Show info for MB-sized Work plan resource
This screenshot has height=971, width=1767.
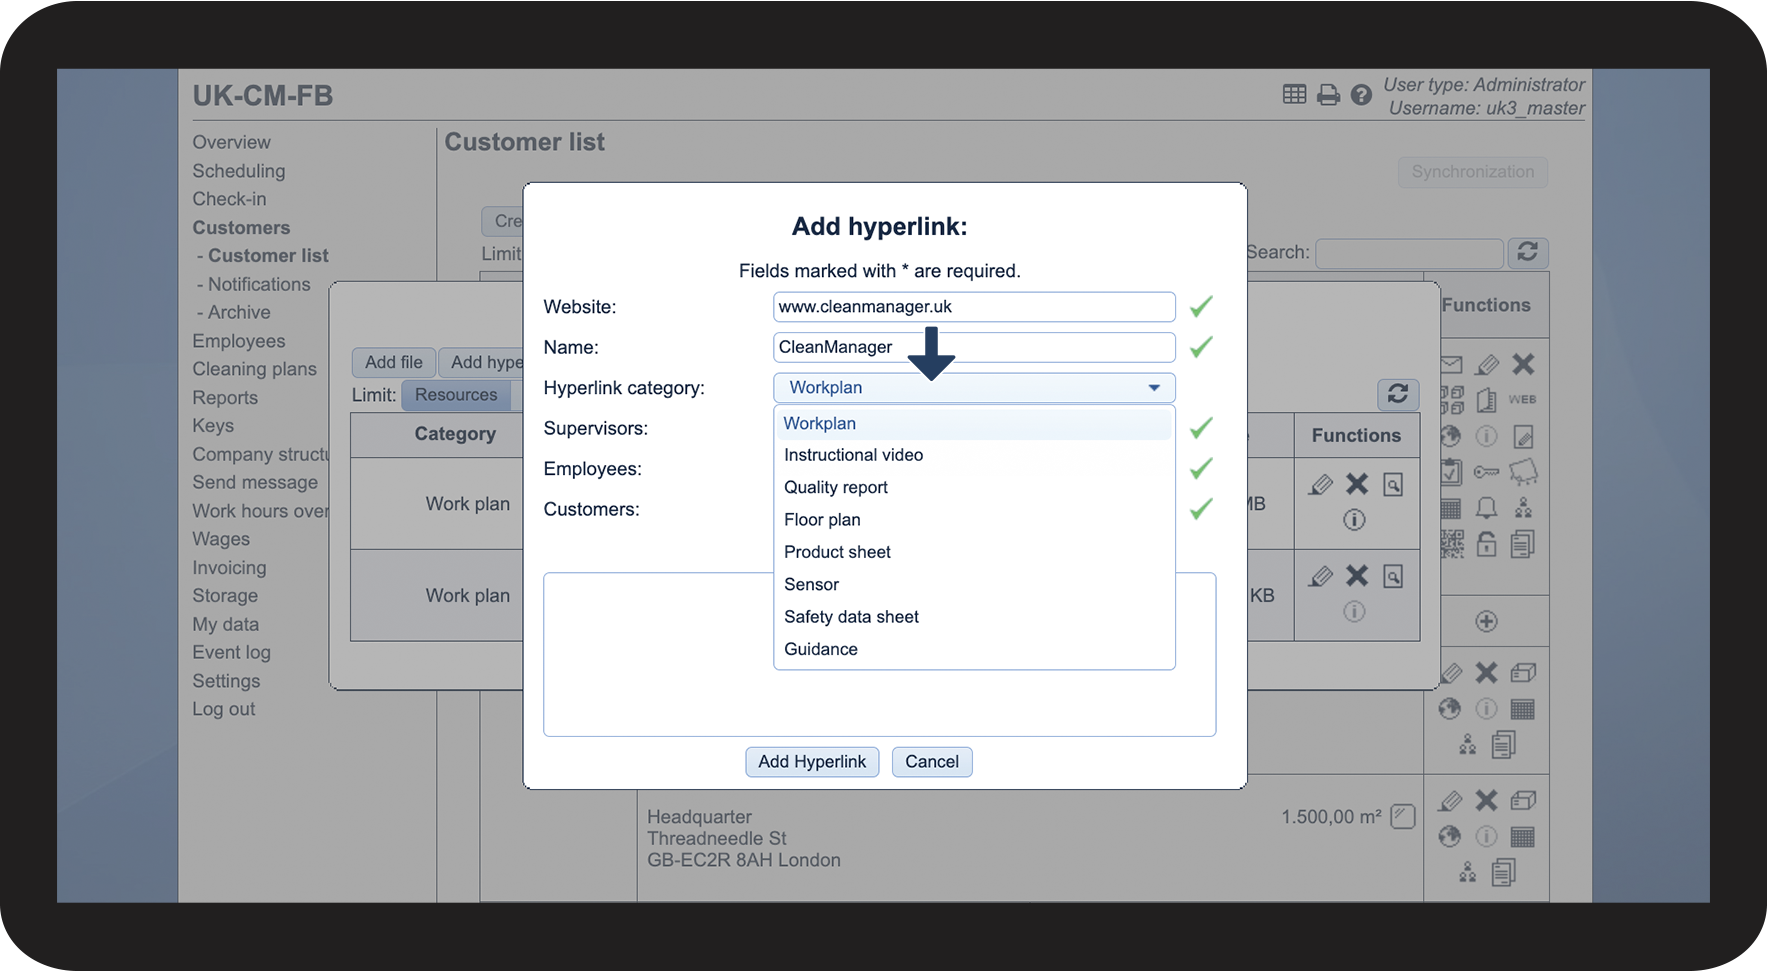pyautogui.click(x=1354, y=520)
